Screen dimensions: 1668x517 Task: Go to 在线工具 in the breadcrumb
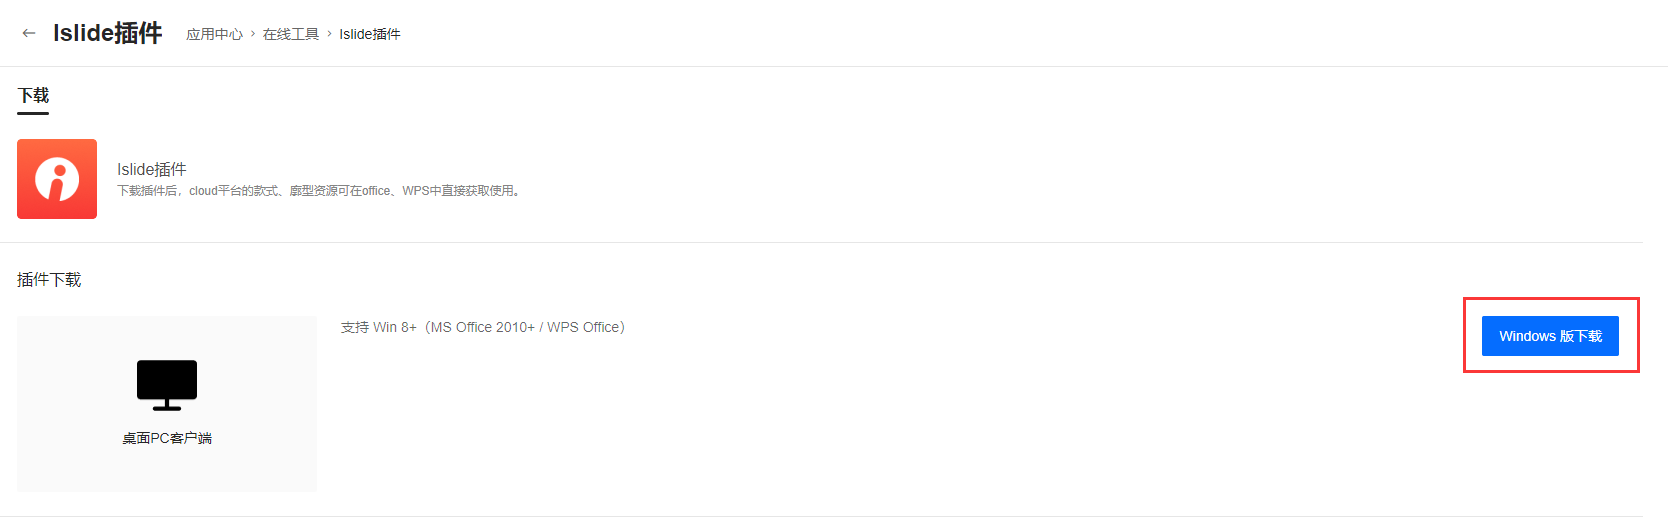[x=291, y=34]
